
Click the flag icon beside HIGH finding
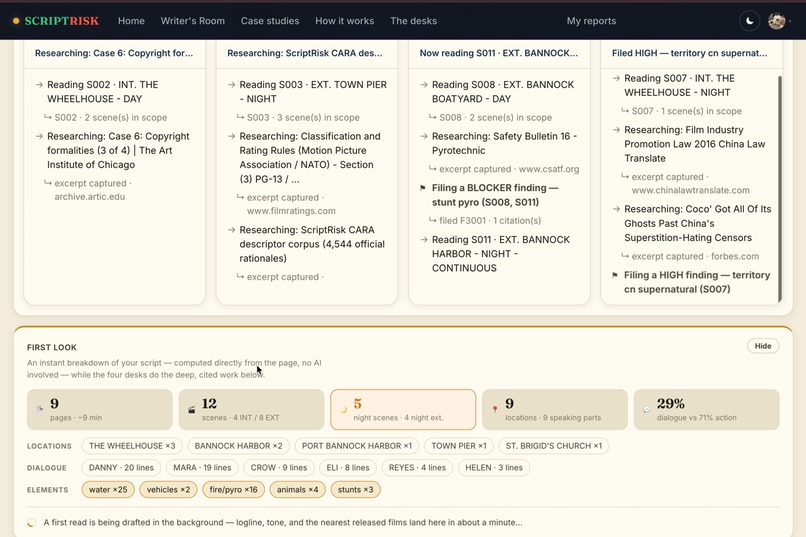click(615, 275)
